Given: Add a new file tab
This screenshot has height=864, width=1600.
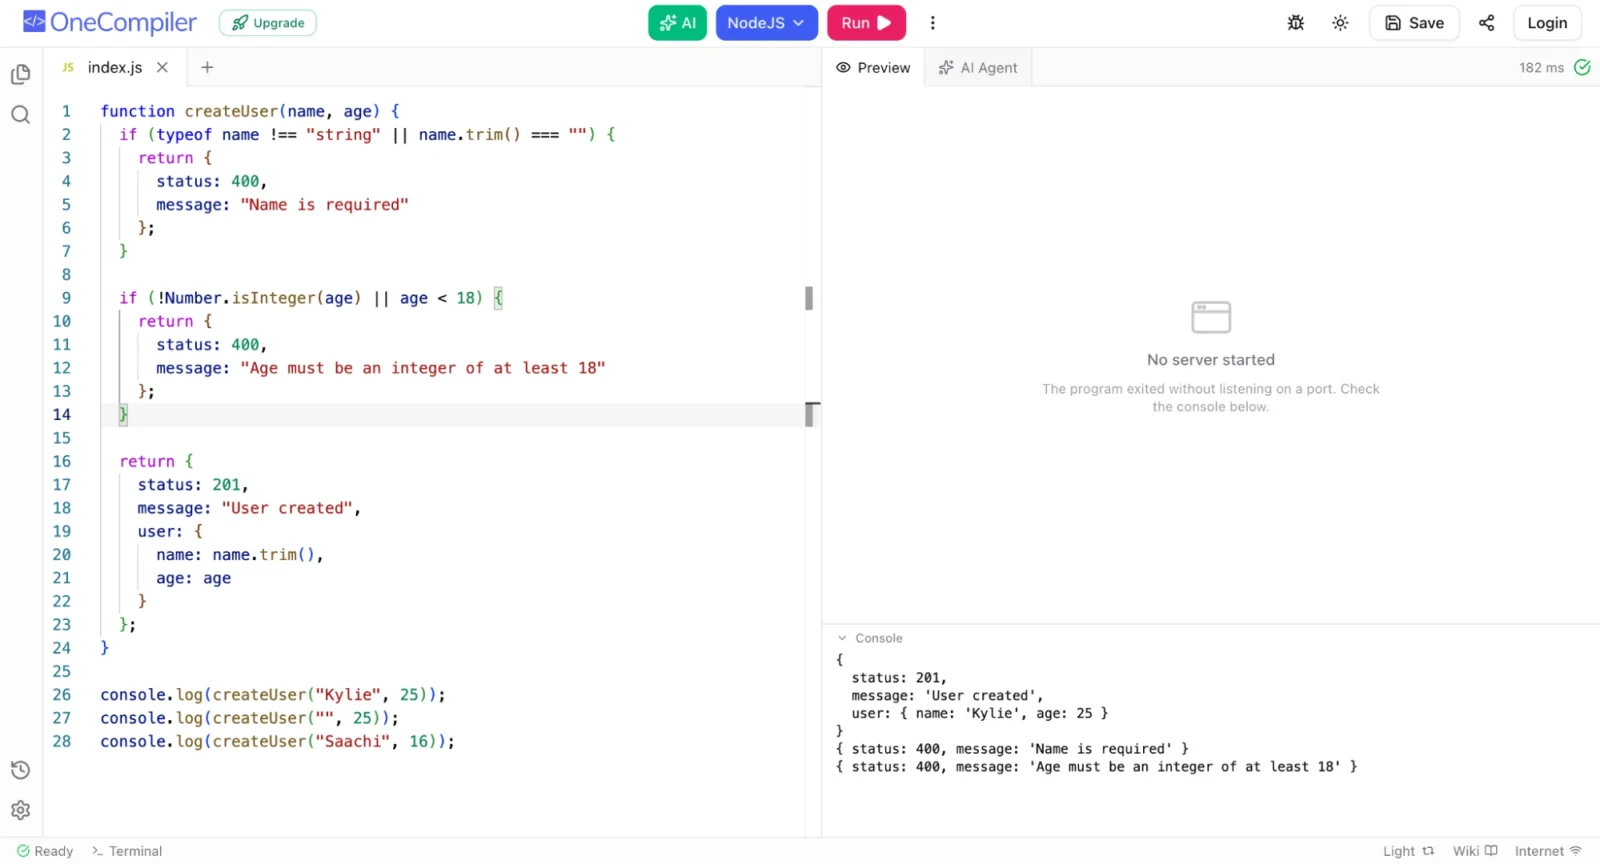Looking at the screenshot, I should (207, 67).
